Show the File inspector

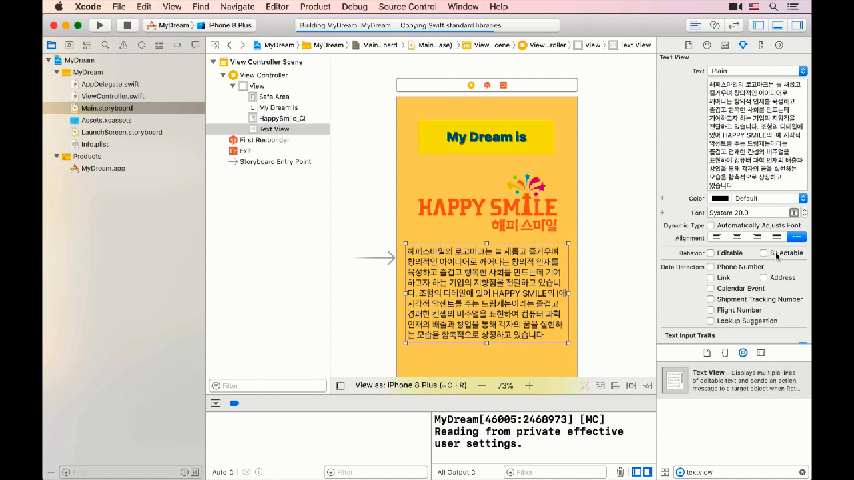(688, 45)
